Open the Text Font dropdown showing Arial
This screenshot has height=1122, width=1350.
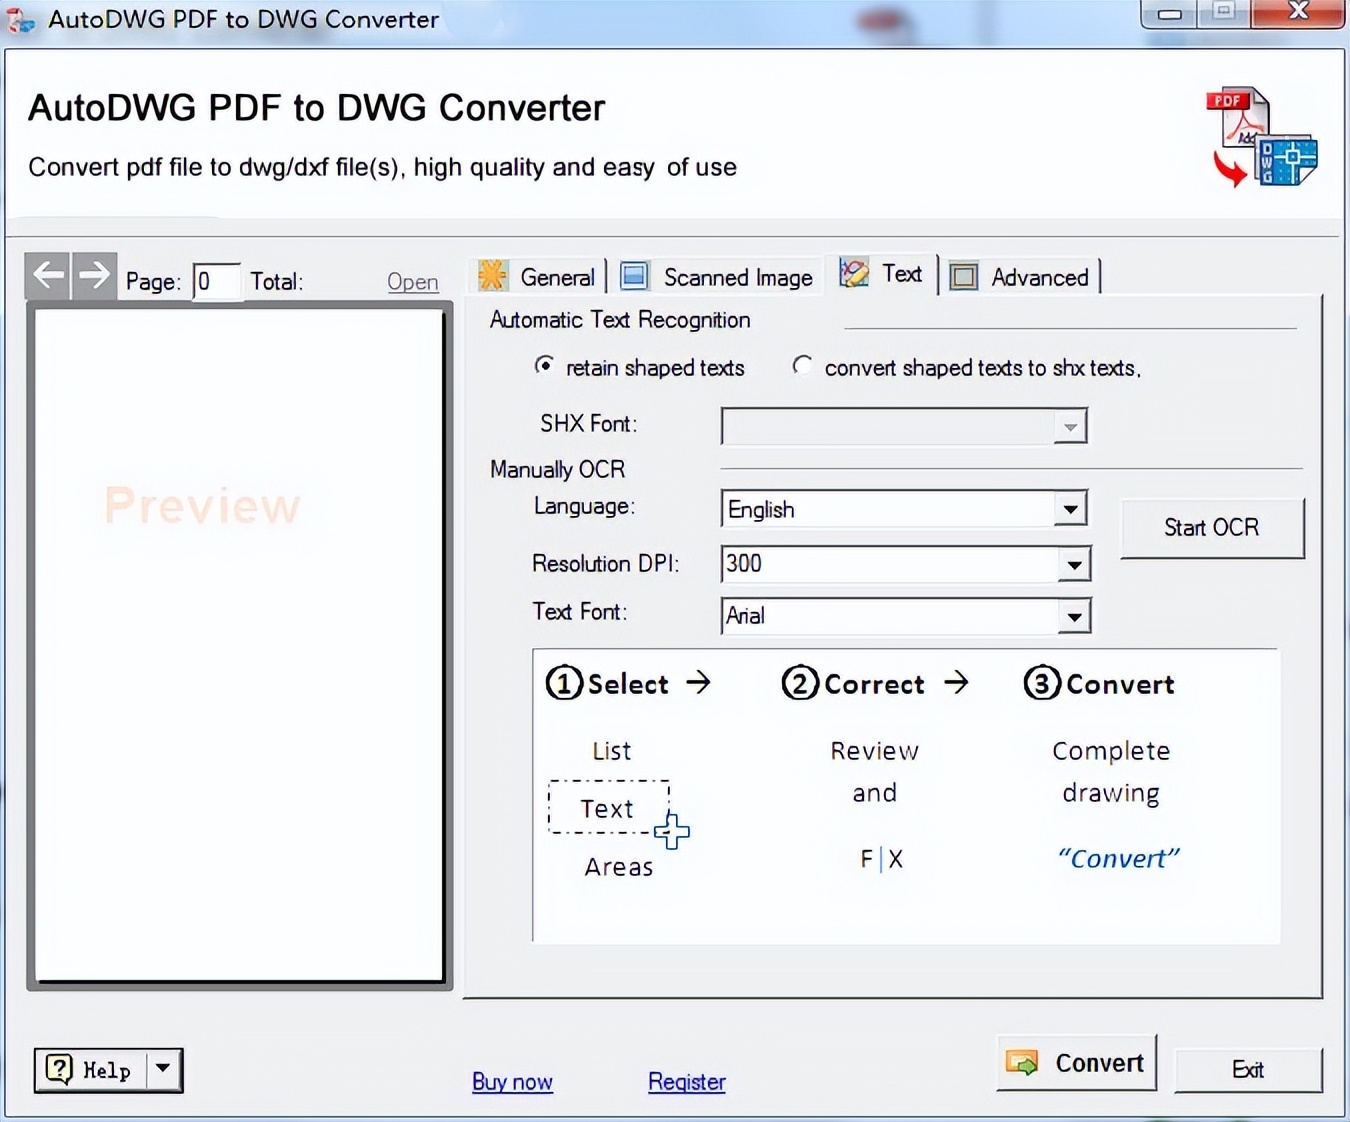(x=1075, y=617)
